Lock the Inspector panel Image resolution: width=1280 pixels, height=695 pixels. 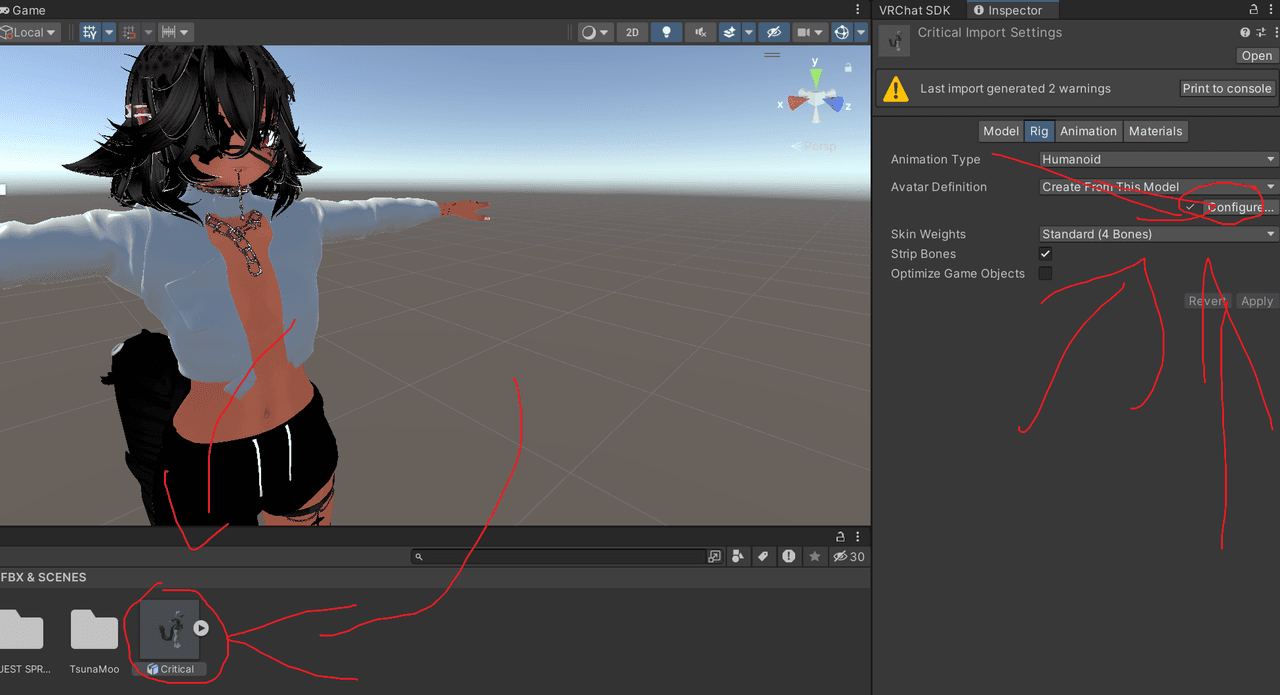[1254, 9]
